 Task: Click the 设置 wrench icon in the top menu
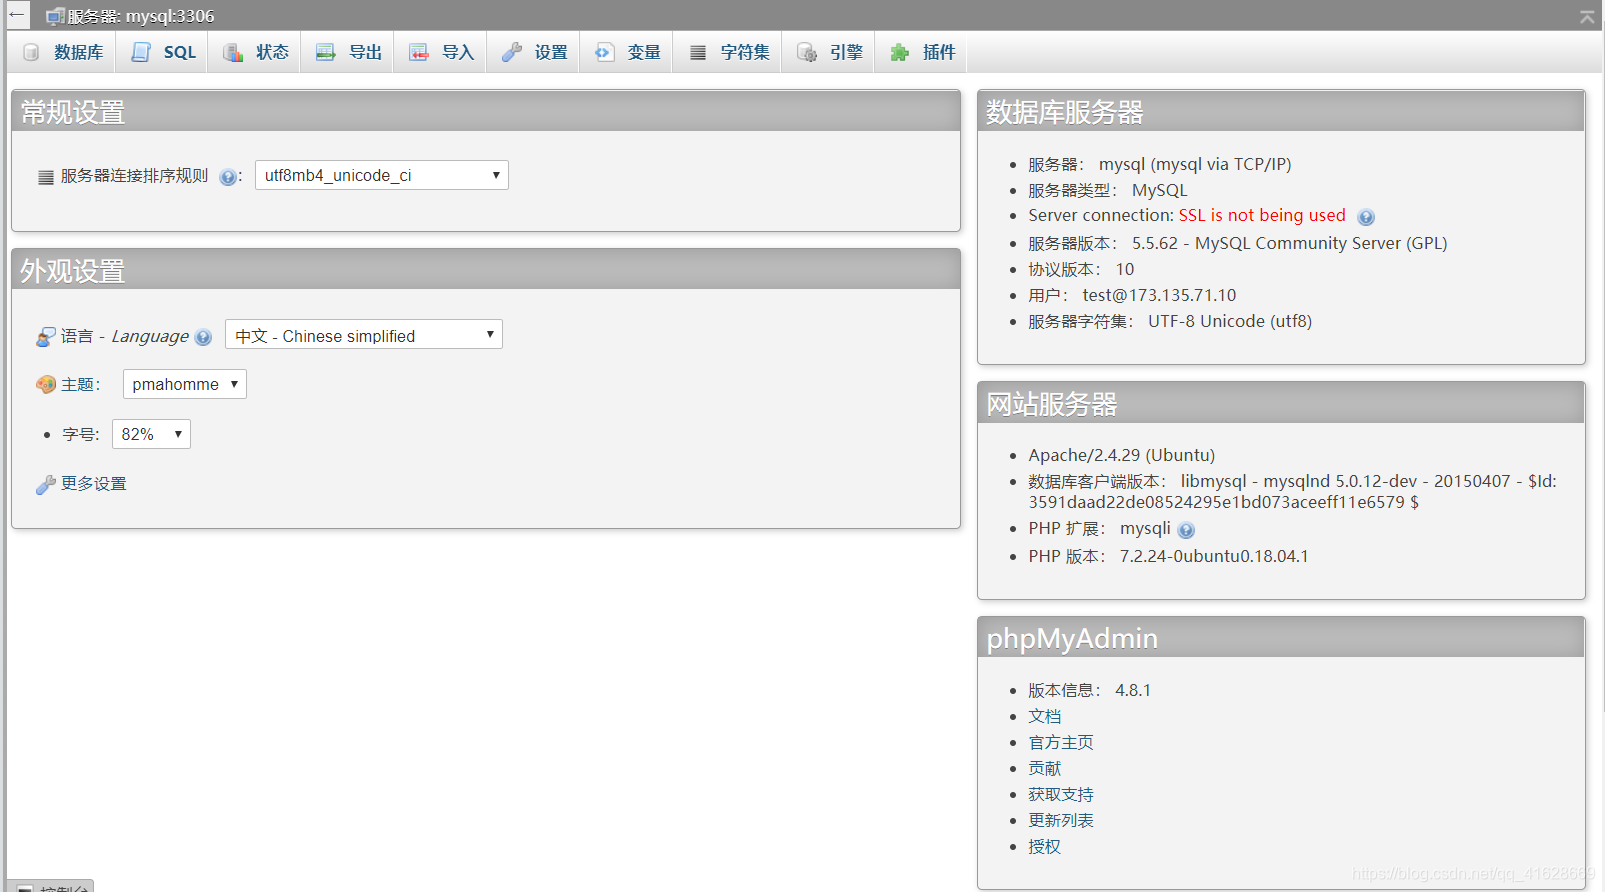pos(512,52)
